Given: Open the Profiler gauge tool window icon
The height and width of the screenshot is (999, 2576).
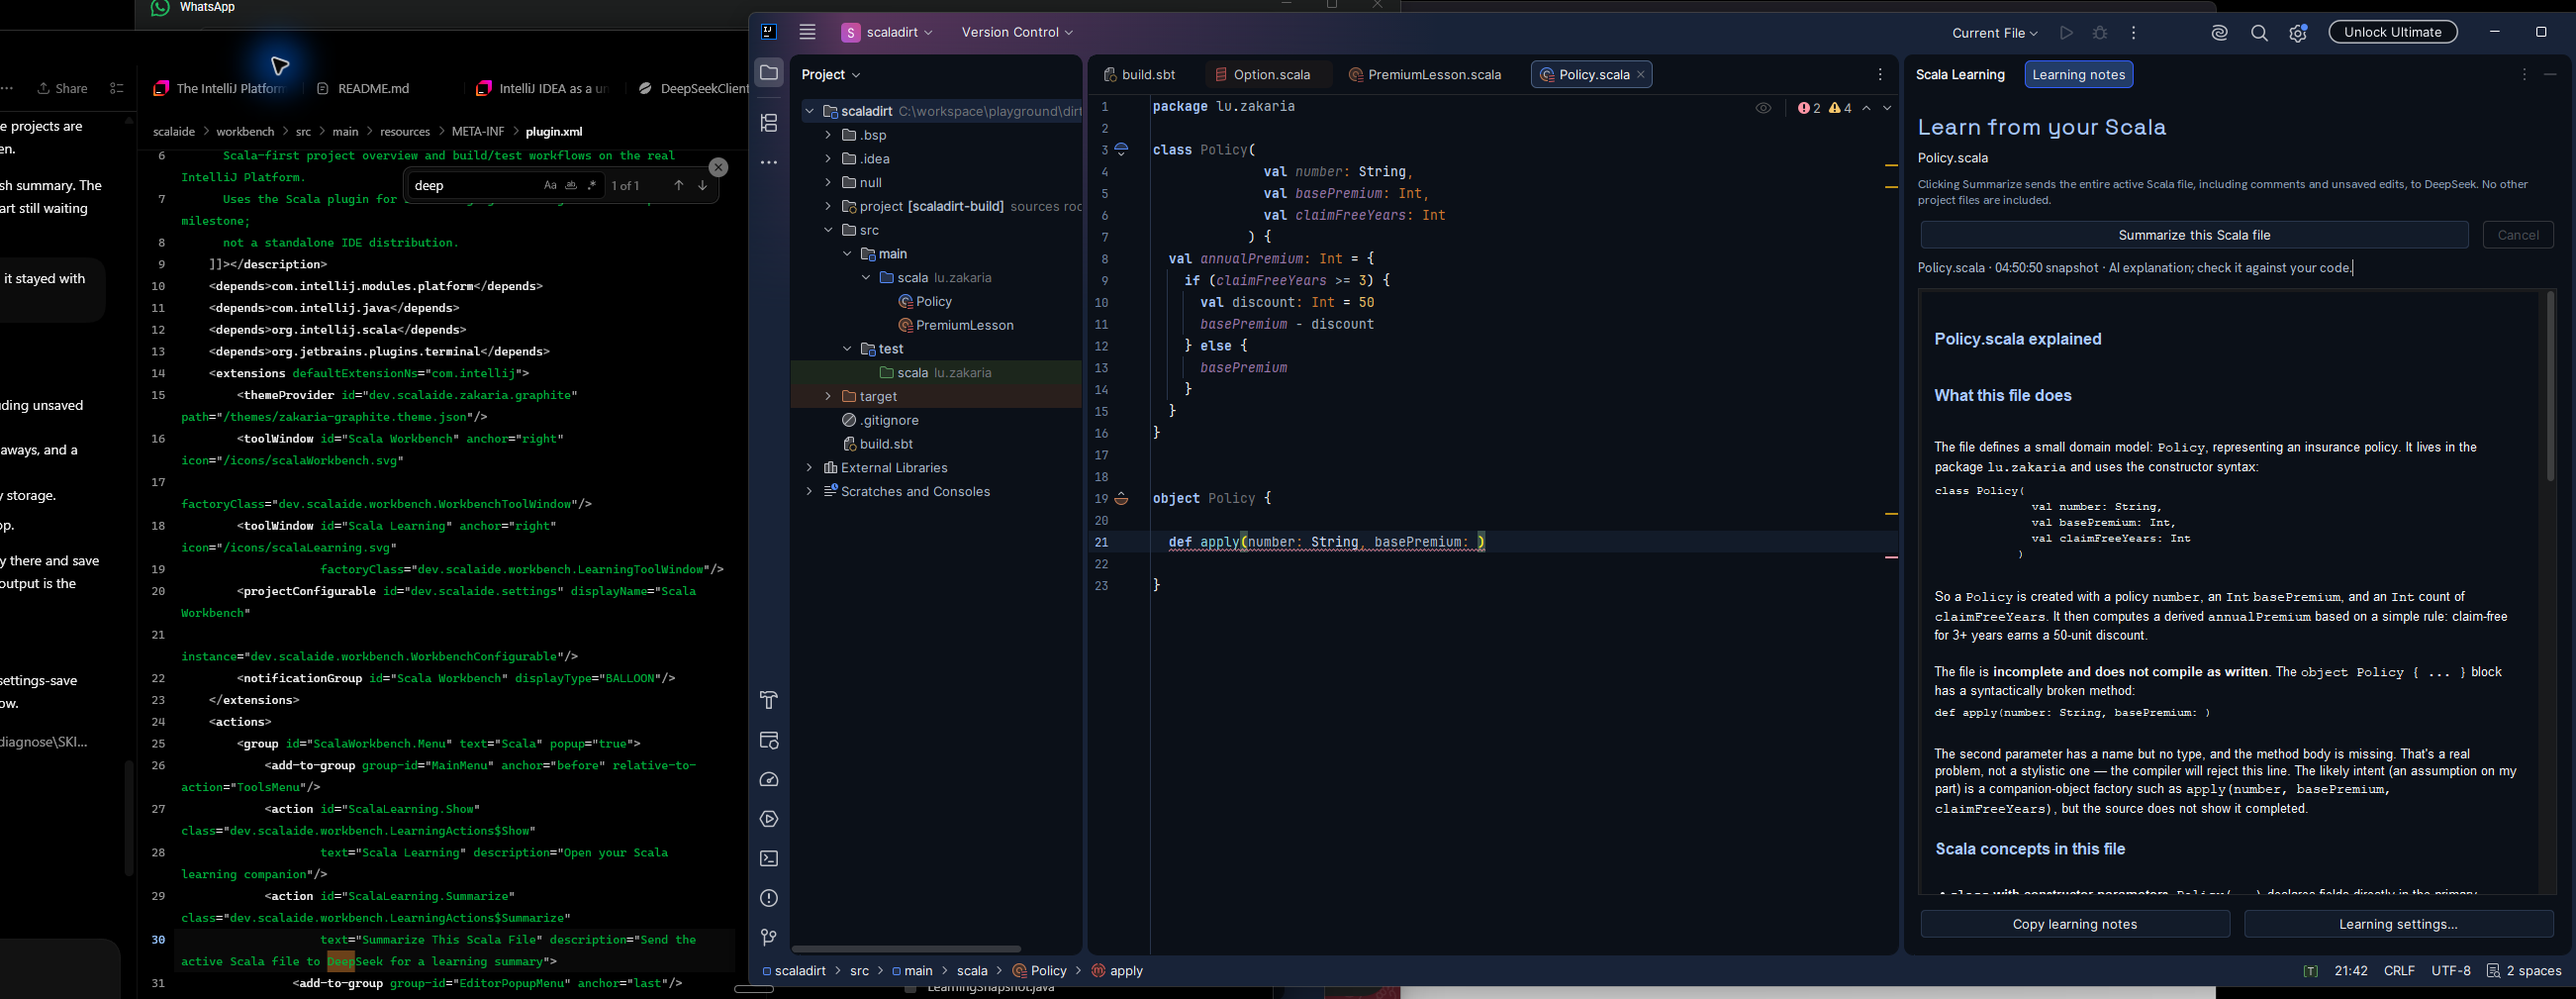Looking at the screenshot, I should click(x=769, y=779).
